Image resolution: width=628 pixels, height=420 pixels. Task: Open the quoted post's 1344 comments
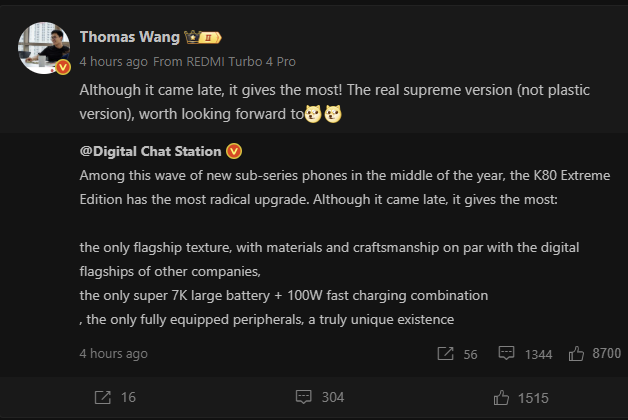pyautogui.click(x=525, y=354)
